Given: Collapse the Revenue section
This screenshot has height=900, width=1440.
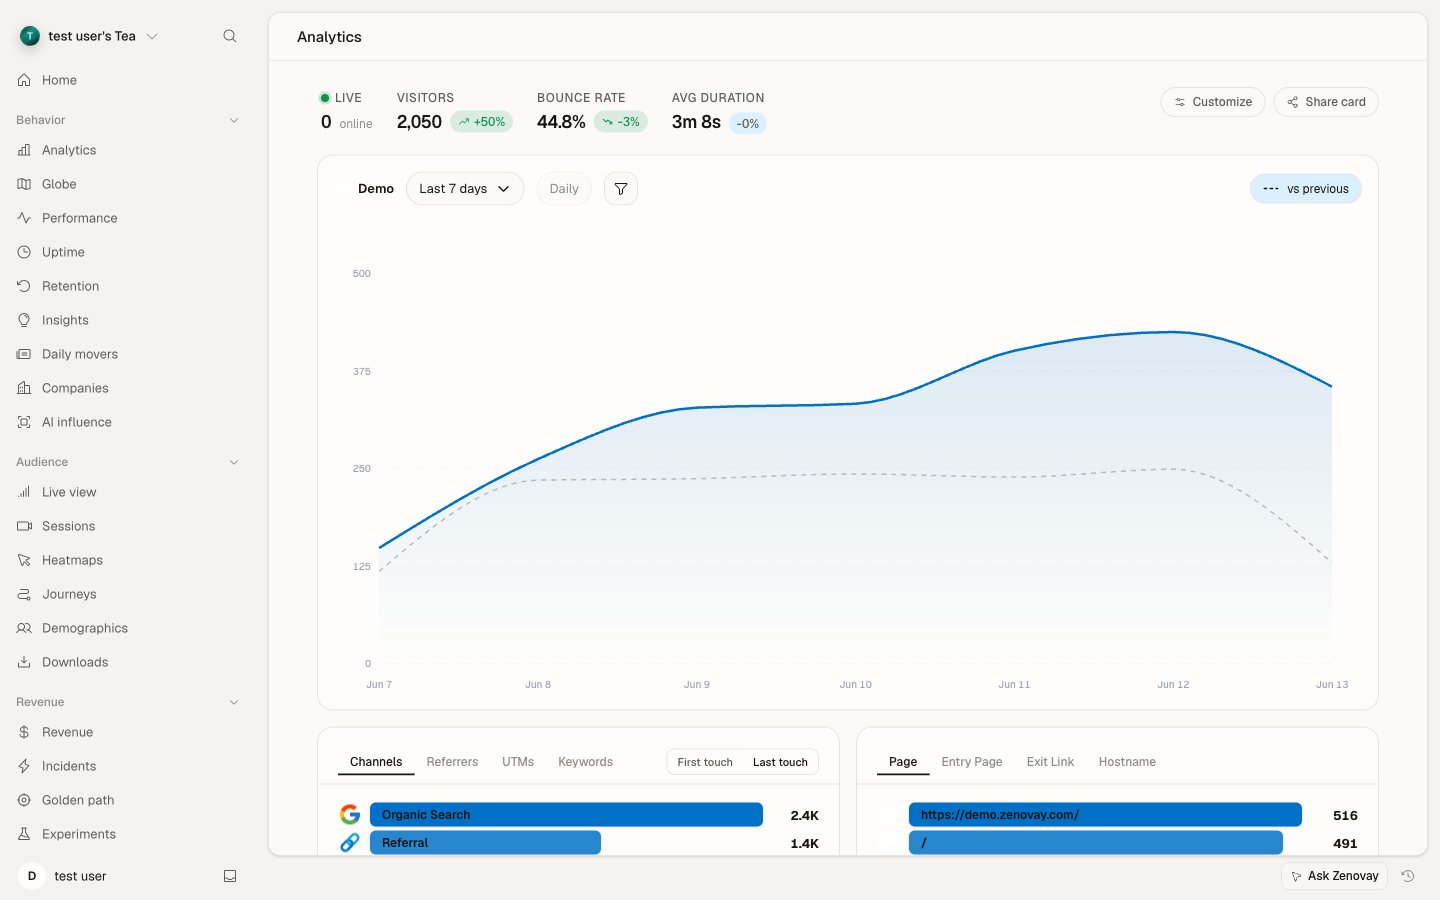Looking at the screenshot, I should click(234, 702).
